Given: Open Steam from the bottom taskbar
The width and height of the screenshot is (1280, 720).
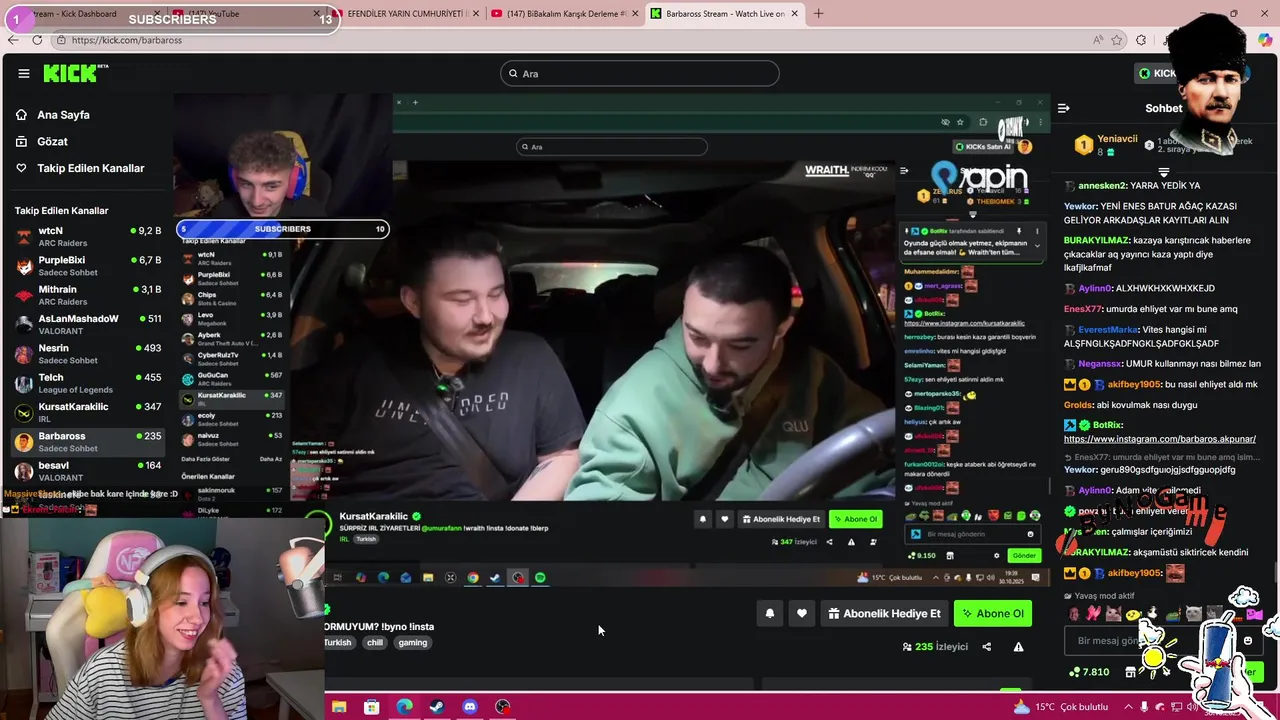Looking at the screenshot, I should point(437,707).
